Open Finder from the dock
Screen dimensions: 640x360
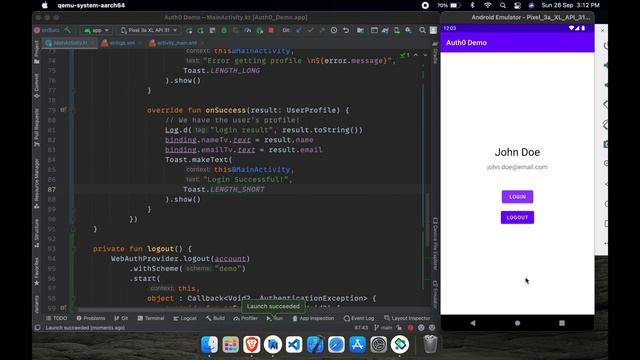click(x=209, y=344)
